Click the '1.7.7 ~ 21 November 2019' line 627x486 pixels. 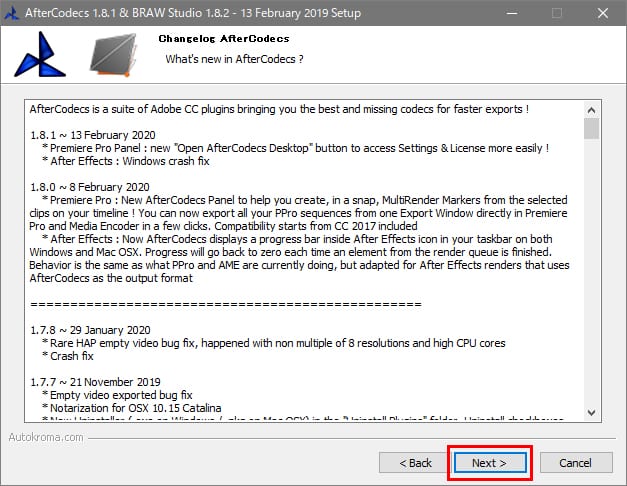96,382
